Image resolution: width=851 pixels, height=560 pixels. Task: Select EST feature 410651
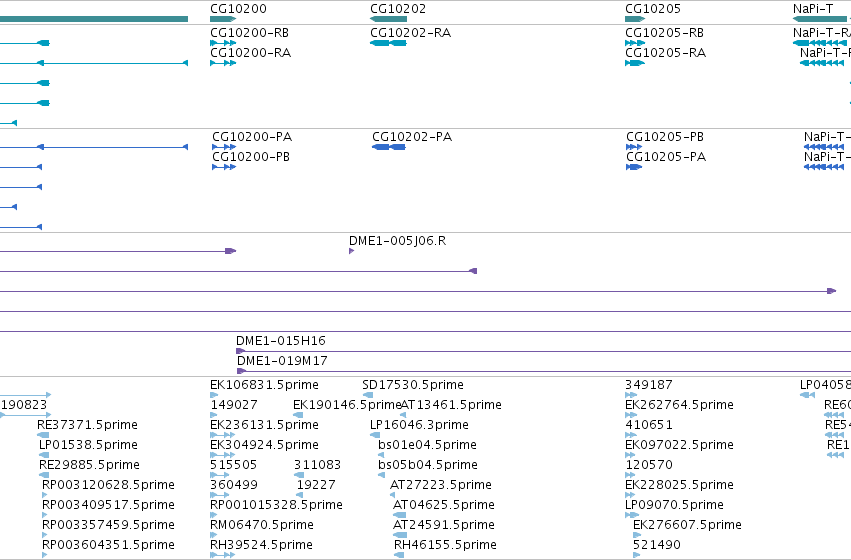[649, 425]
